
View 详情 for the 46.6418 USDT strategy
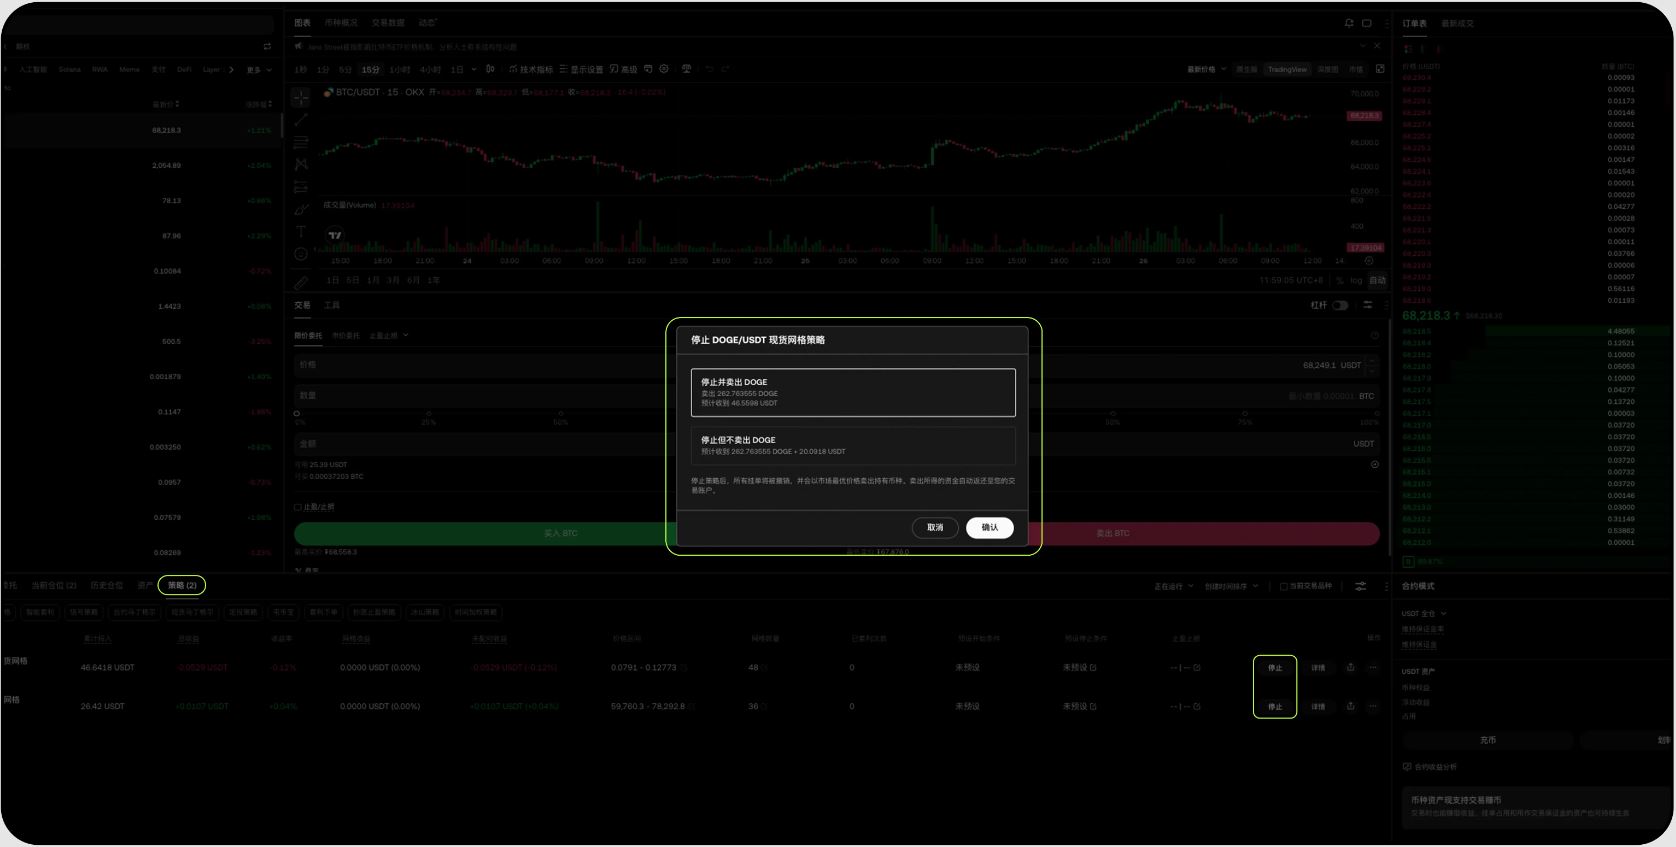(x=1318, y=667)
